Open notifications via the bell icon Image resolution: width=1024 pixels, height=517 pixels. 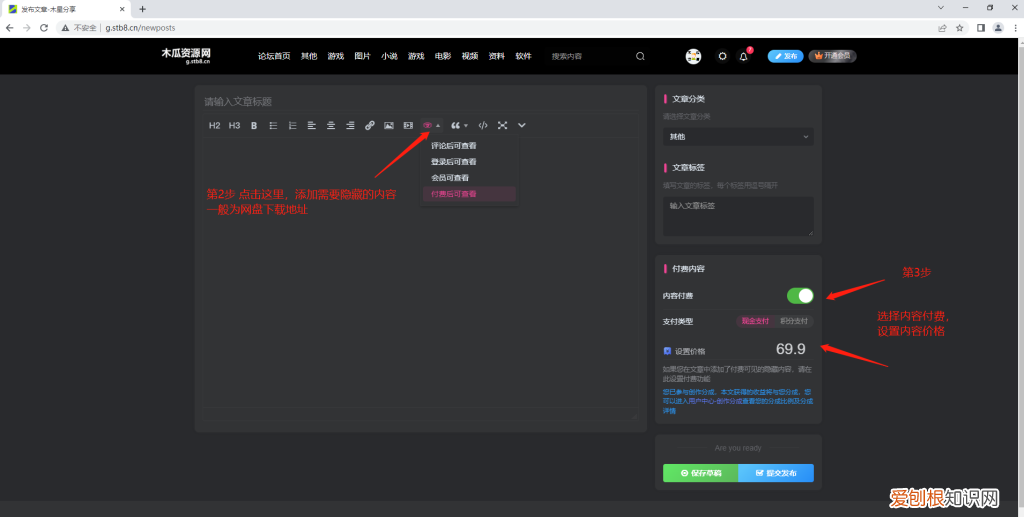tap(743, 57)
